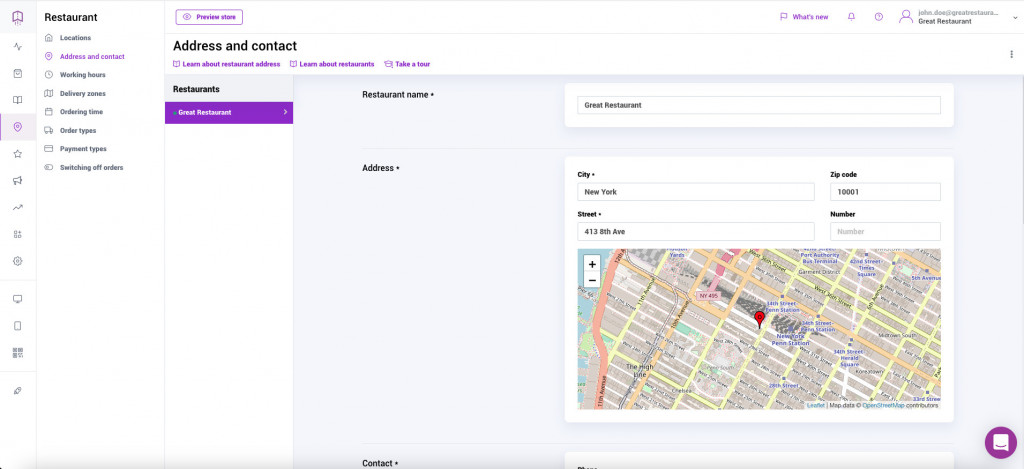The width and height of the screenshot is (1024, 469).
Task: Open Learn about restaurant address link
Action: click(x=231, y=64)
